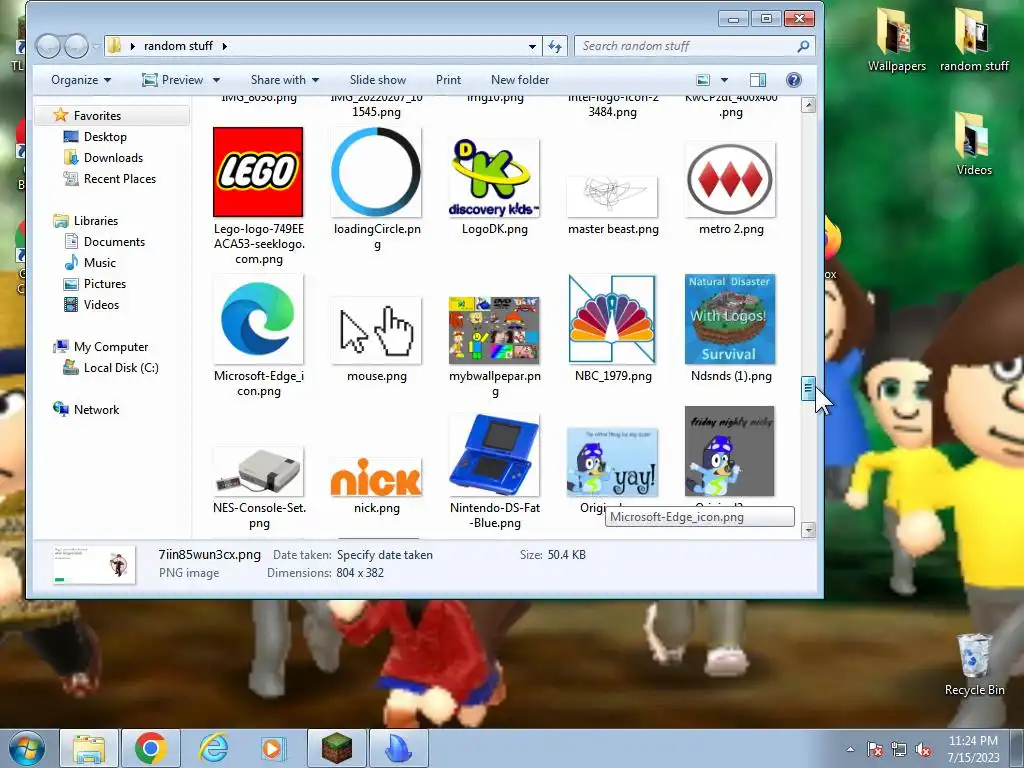Click the Preview button in the toolbar
Screen dimensions: 1024x768
173,80
